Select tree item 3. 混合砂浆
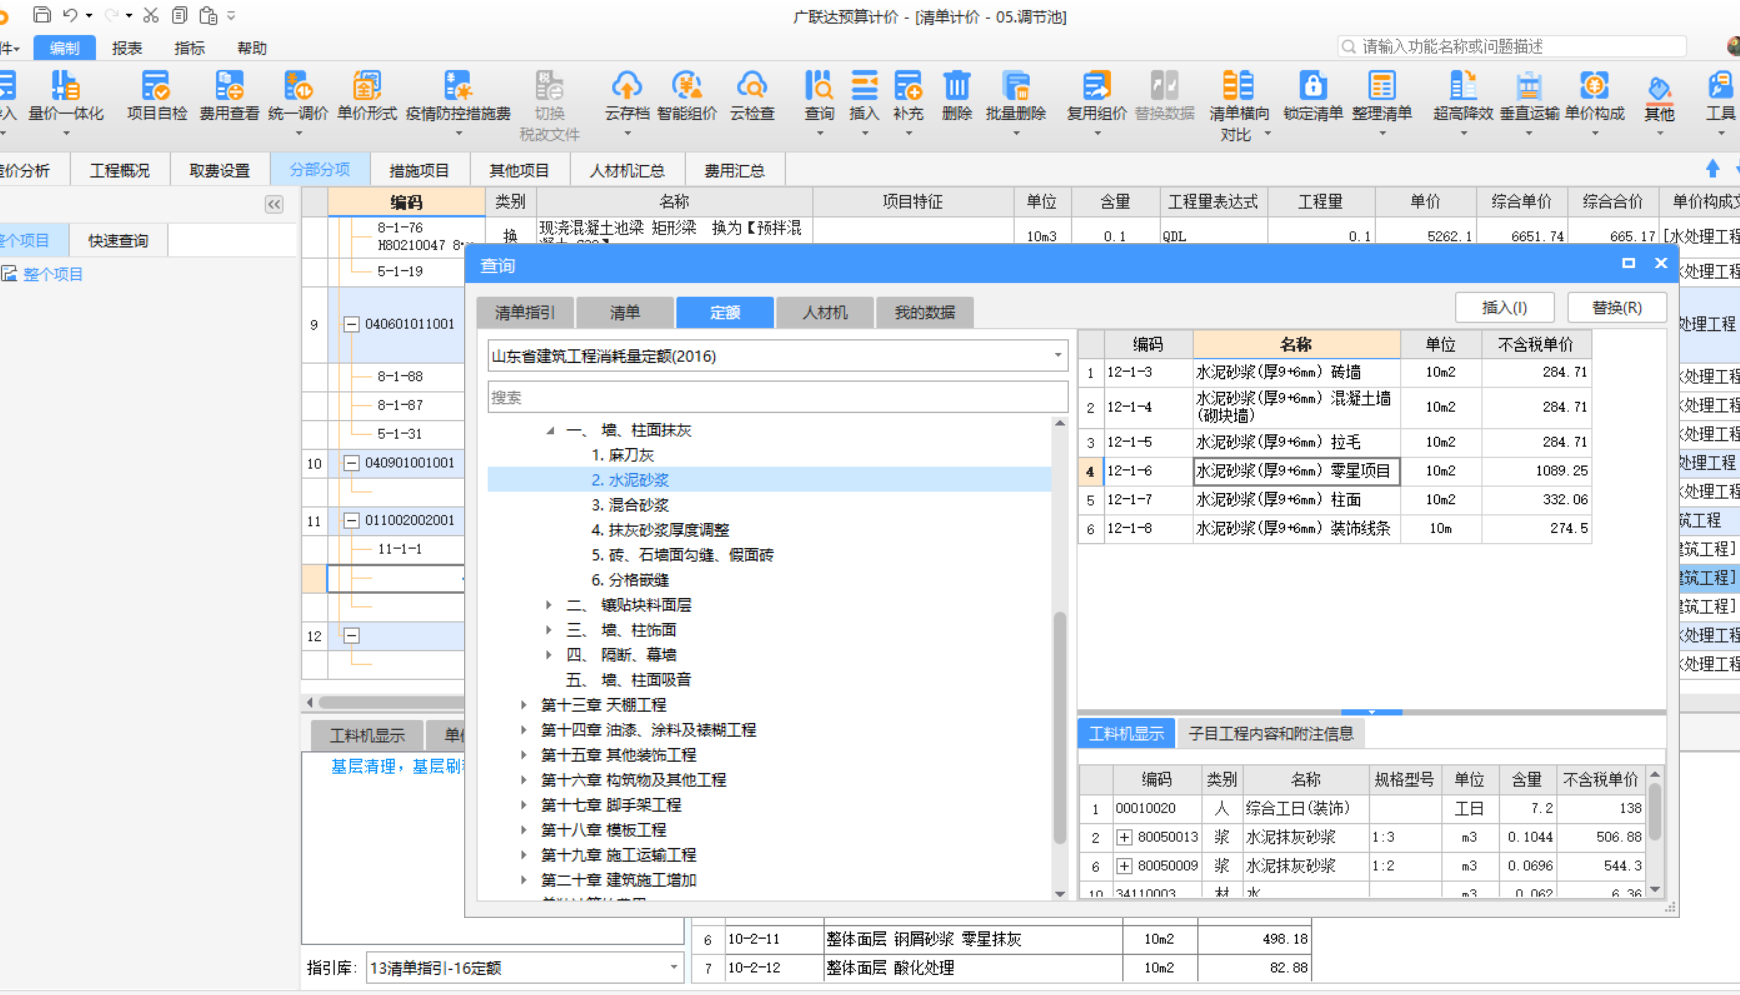1740x995 pixels. pyautogui.click(x=630, y=505)
